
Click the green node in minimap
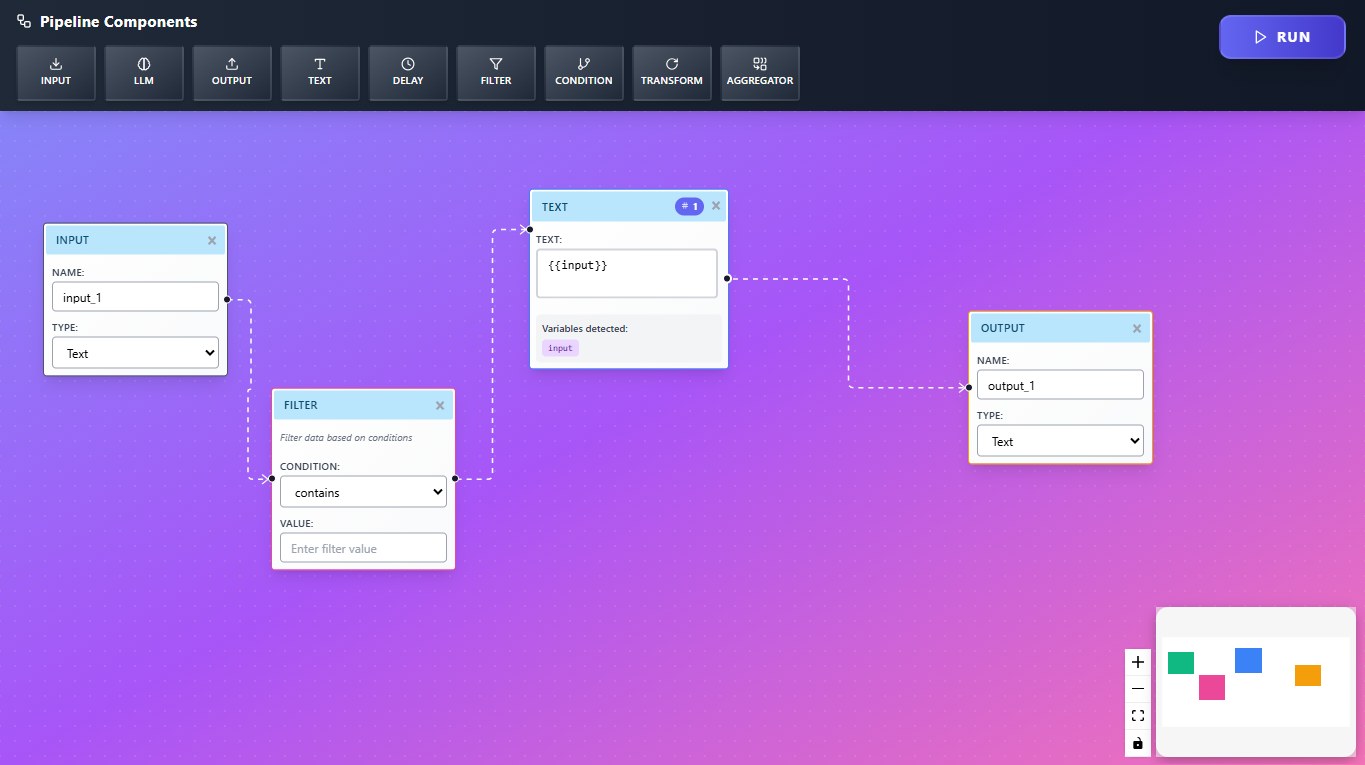[1181, 663]
